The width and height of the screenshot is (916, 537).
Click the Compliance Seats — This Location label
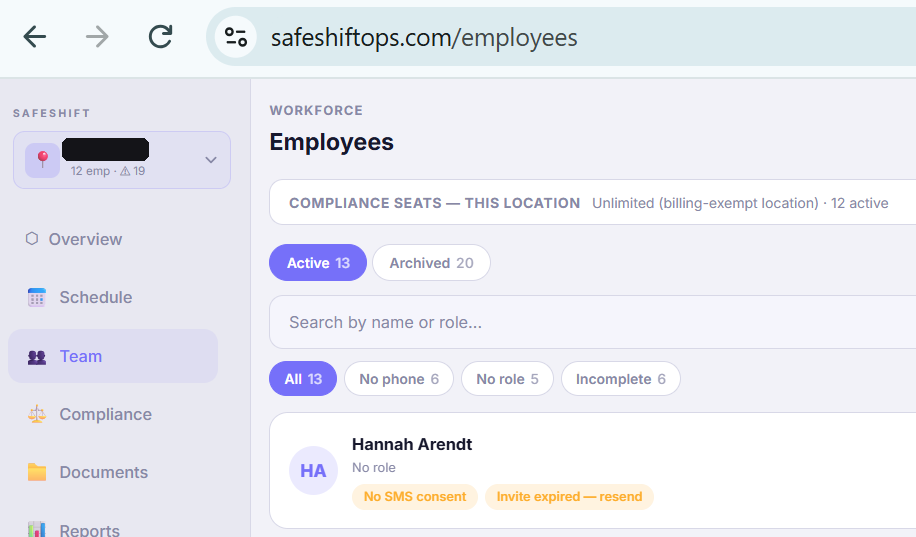[x=435, y=203]
